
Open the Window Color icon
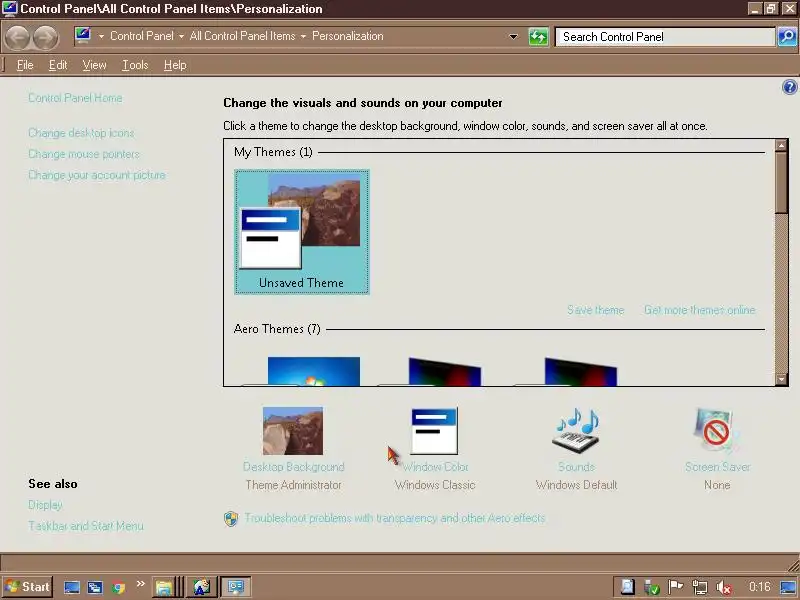(x=434, y=431)
